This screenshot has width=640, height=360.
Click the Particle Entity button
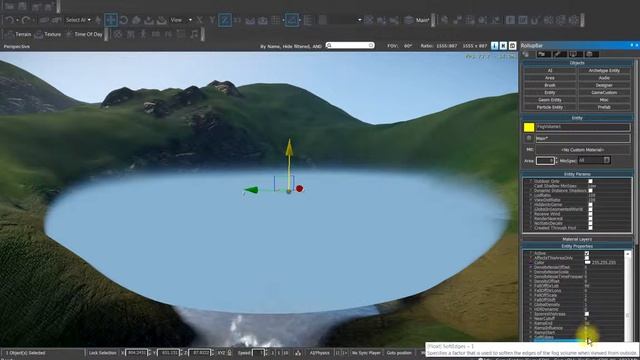(550, 107)
